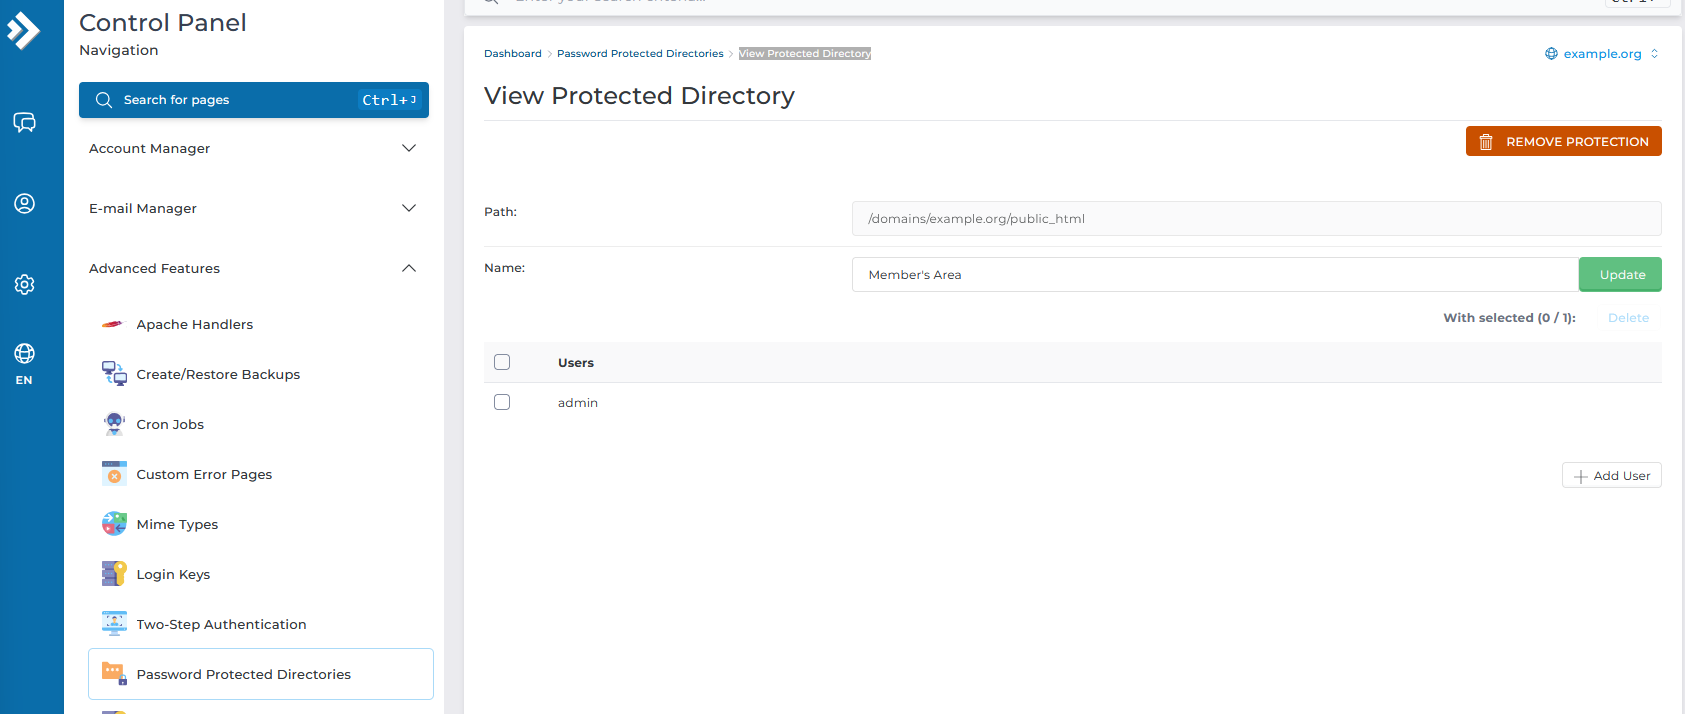This screenshot has height=714, width=1685.
Task: Open the settings gear icon
Action: pyautogui.click(x=24, y=284)
